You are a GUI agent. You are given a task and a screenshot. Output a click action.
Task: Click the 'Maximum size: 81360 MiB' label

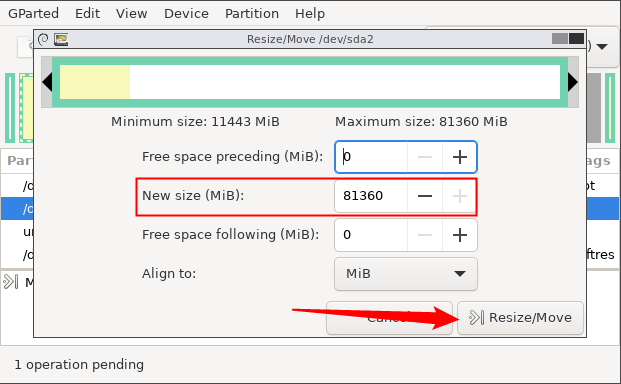[421, 122]
